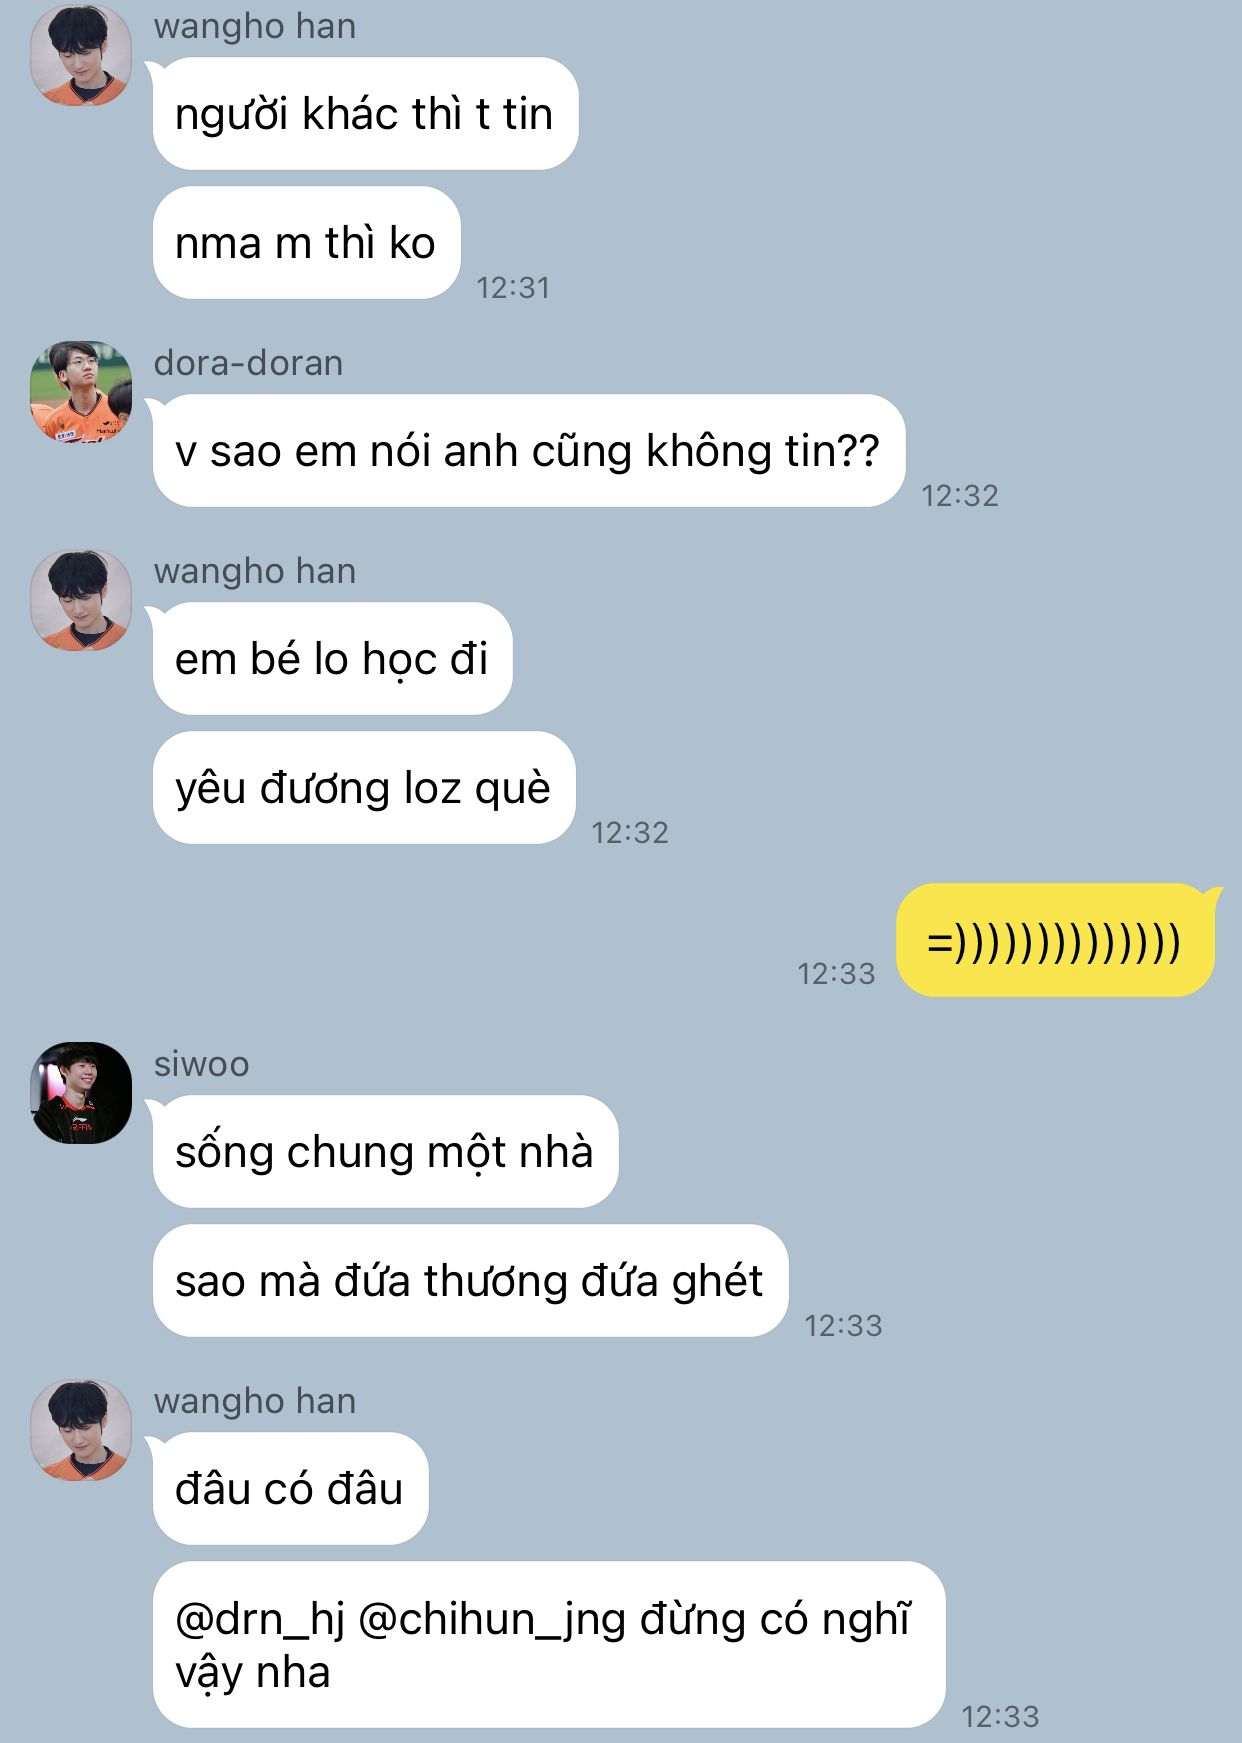This screenshot has width=1242, height=1743.
Task: Open wangho han's avatar at top
Action: pos(81,54)
